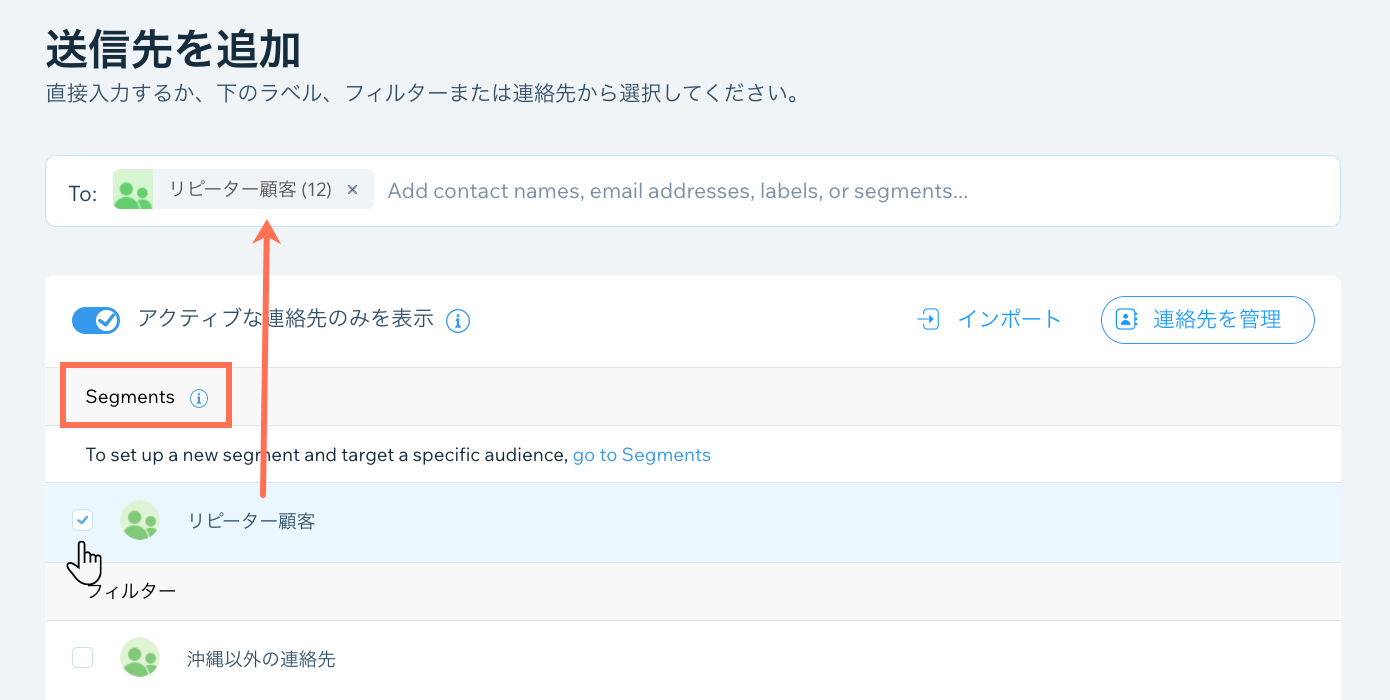Click the アクティブな連絡先のみを表示 label

286,319
